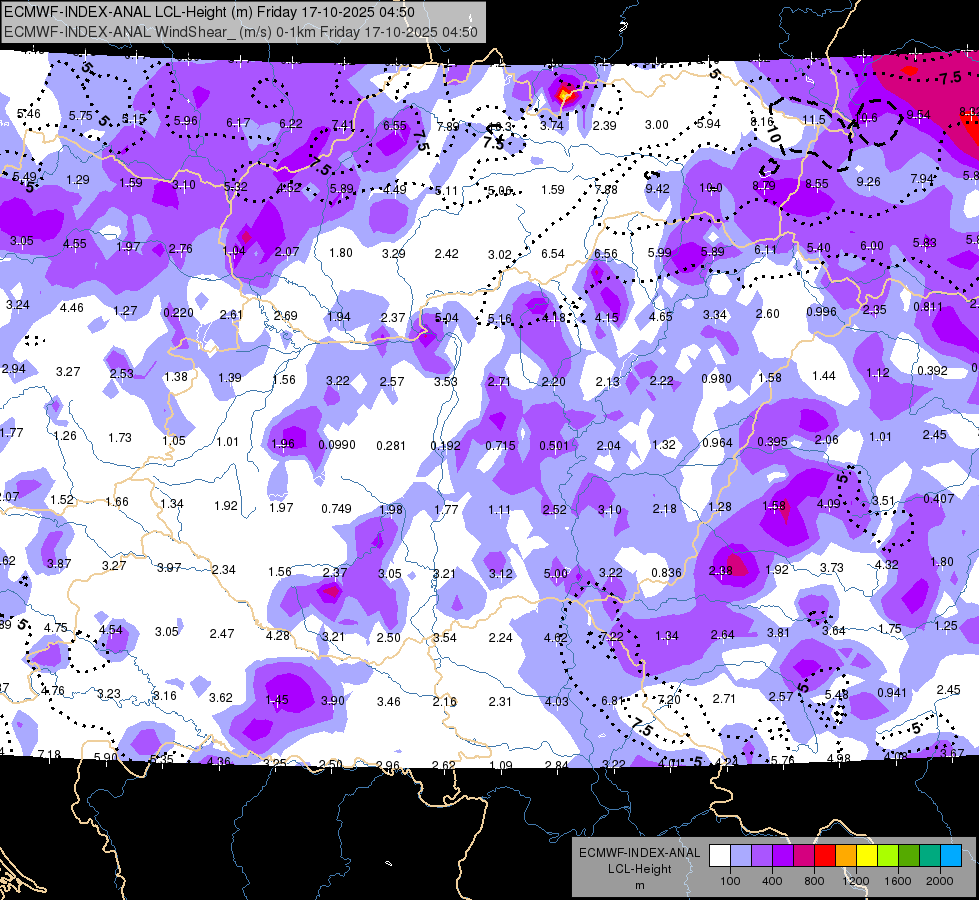Click the wind shear value 0.0990
This screenshot has width=979, height=900.
337,445
